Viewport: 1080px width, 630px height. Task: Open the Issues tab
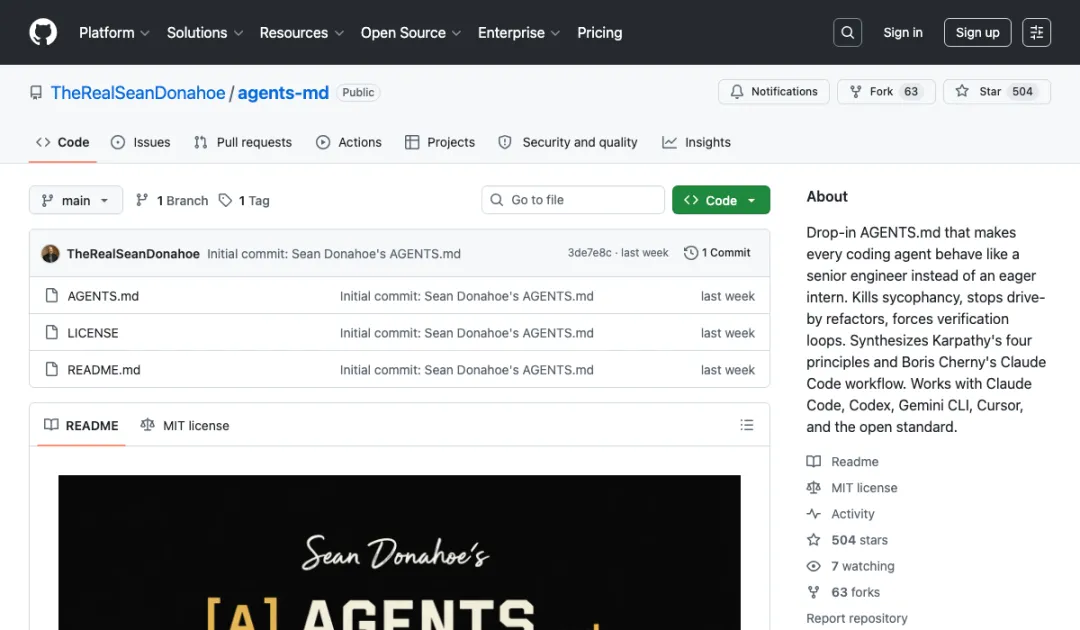[141, 142]
